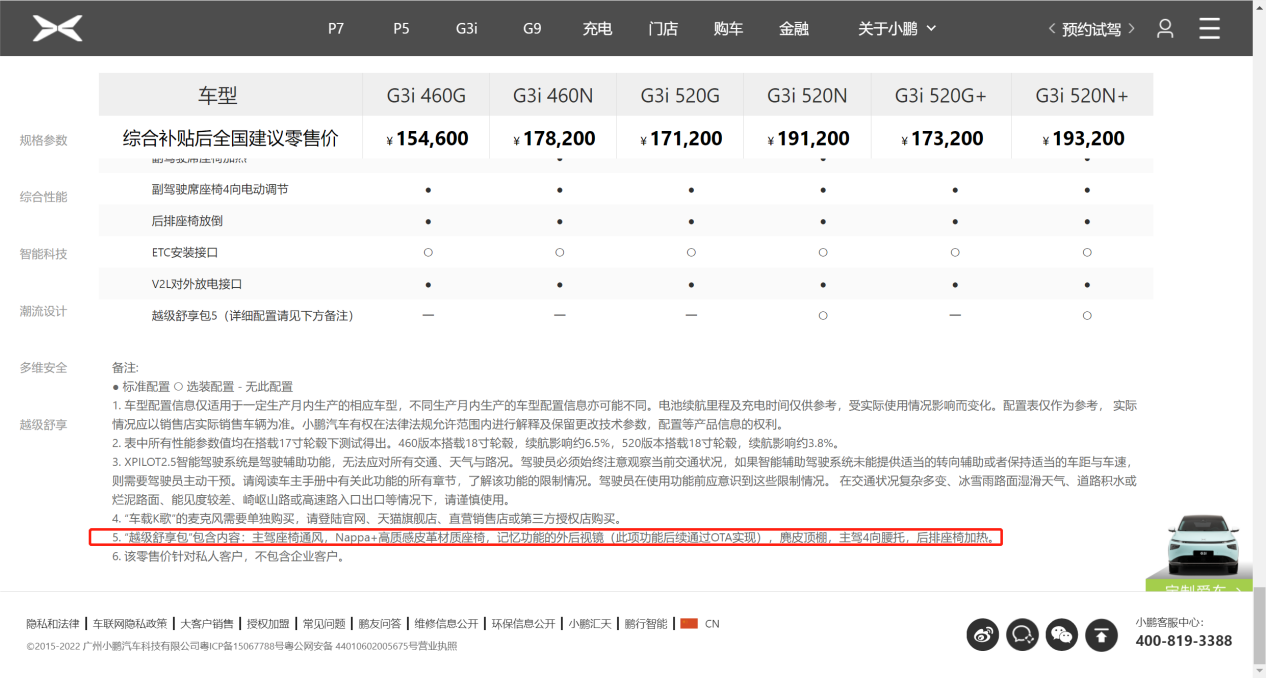Open the 鹏行智能 footer link
This screenshot has width=1266, height=678.
pos(646,623)
